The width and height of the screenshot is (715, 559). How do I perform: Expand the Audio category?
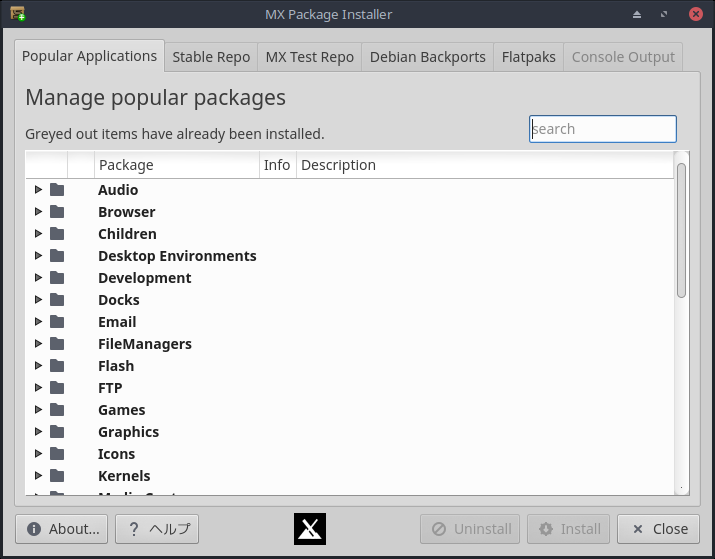(x=38, y=190)
